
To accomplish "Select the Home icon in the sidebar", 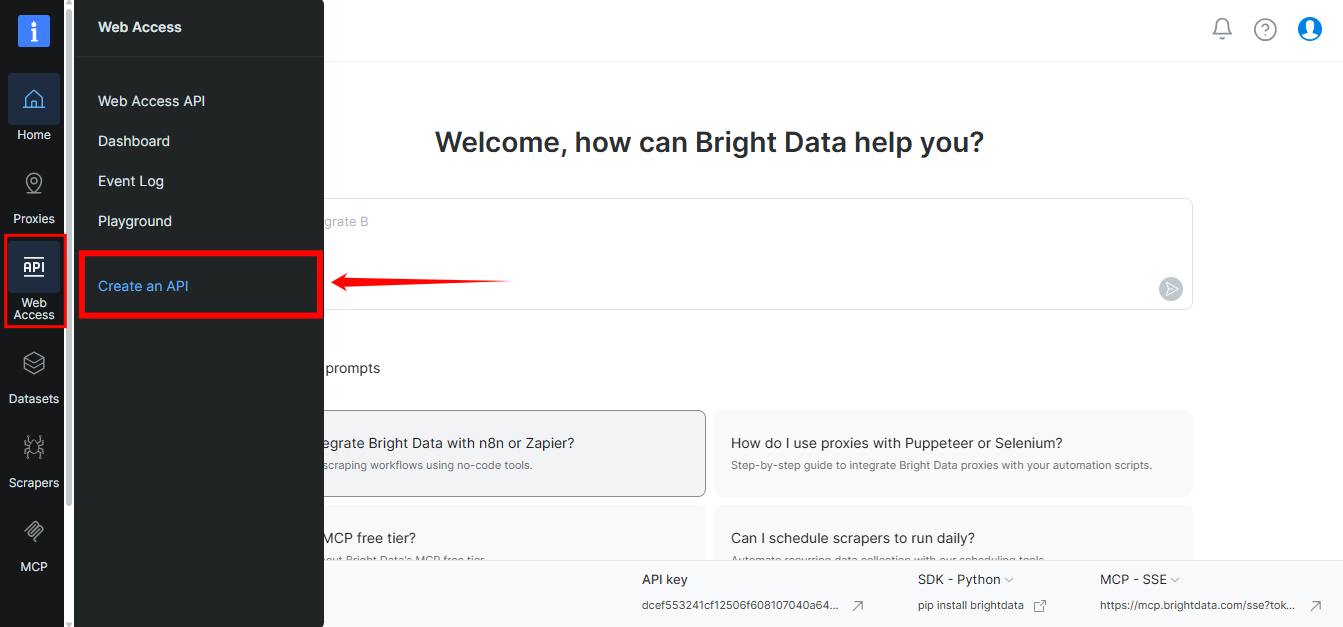I will 33,100.
